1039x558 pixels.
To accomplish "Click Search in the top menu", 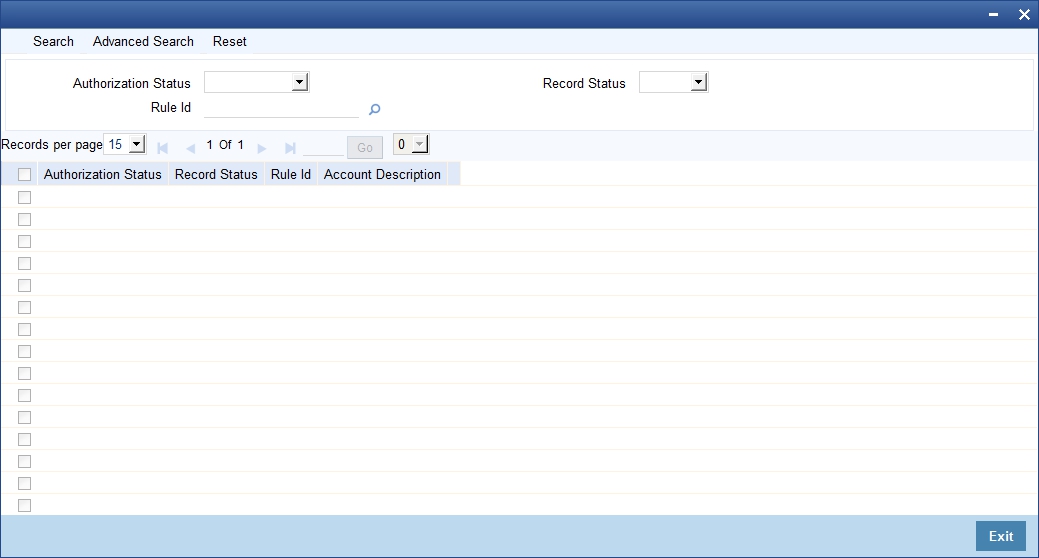I will pyautogui.click(x=54, y=41).
